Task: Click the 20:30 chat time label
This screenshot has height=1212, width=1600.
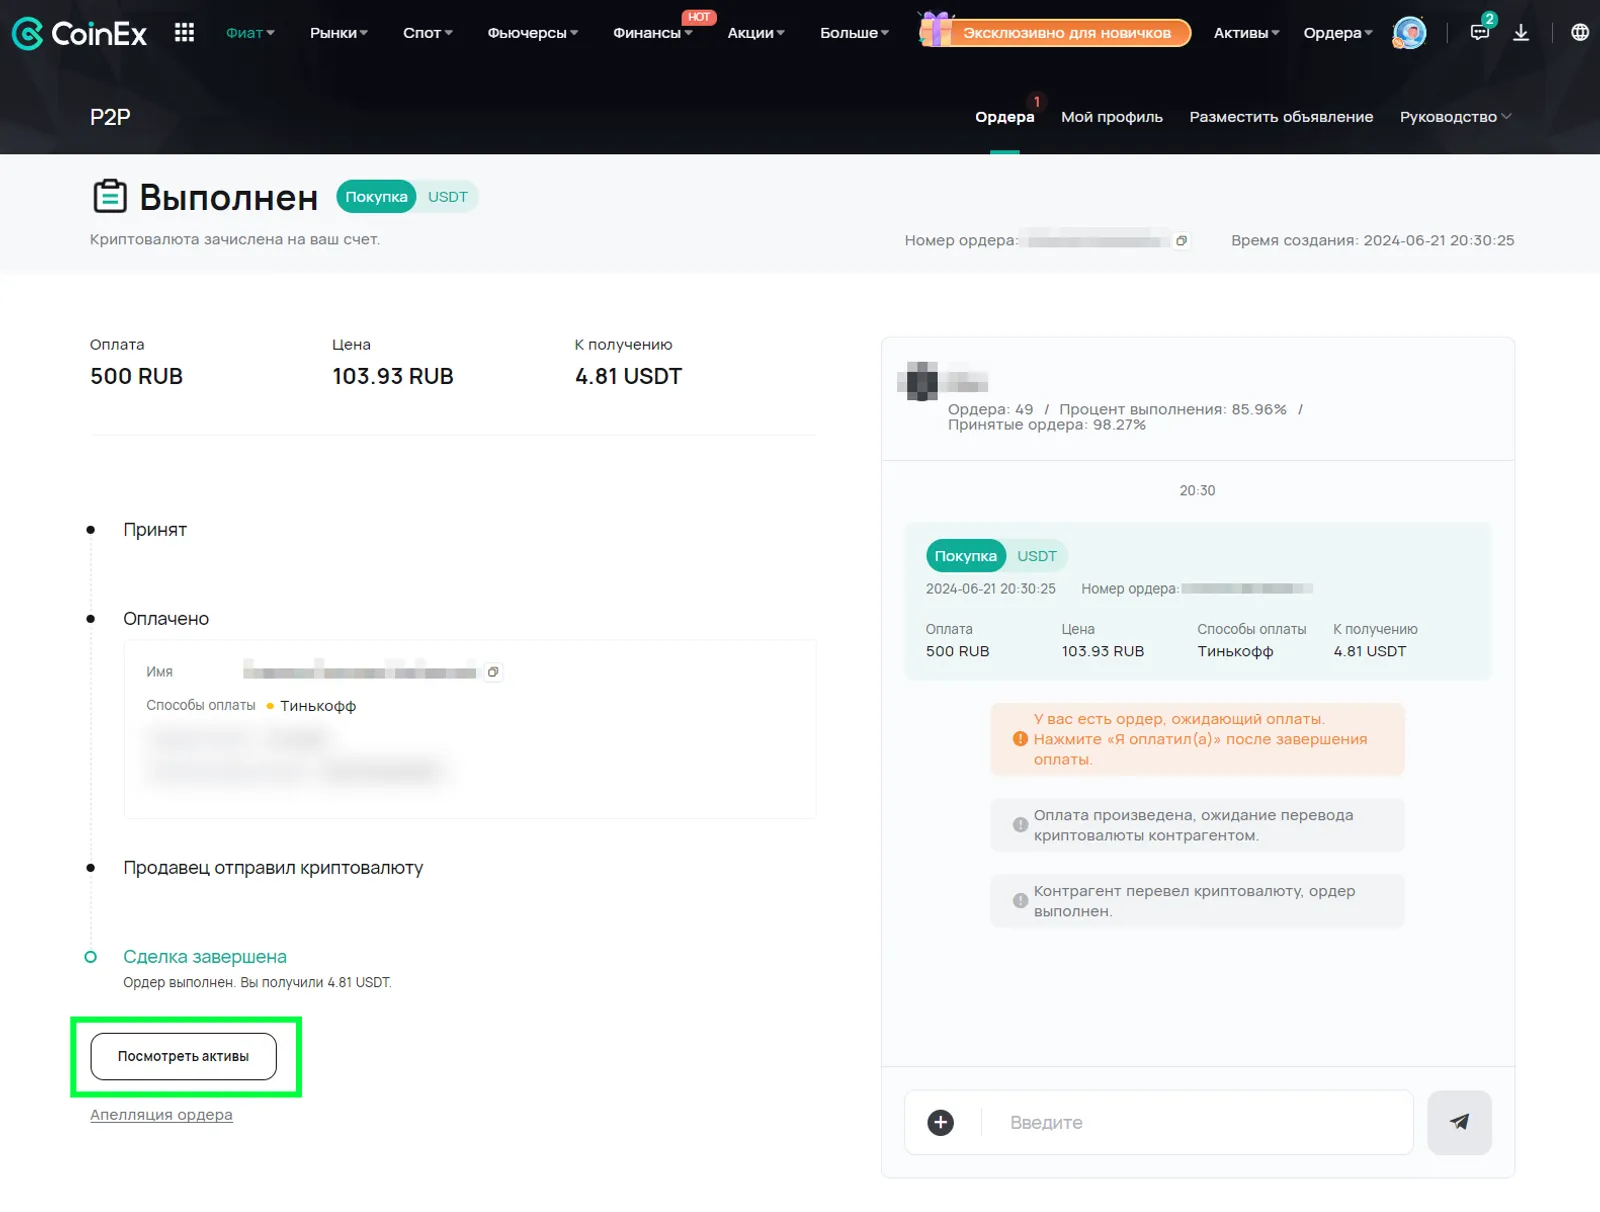Action: pos(1197,491)
